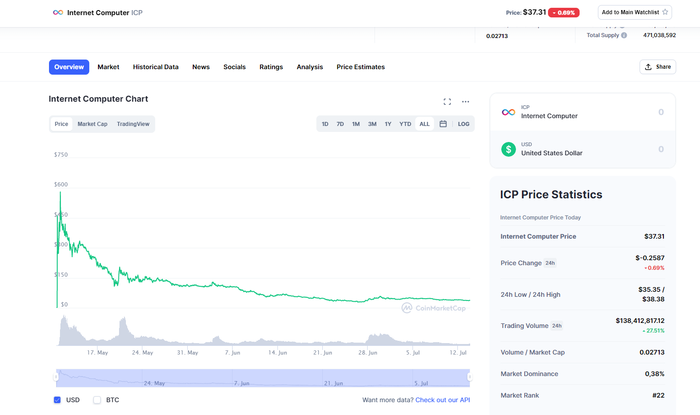Open the Analysis tab
The image size is (700, 415).
tap(310, 67)
